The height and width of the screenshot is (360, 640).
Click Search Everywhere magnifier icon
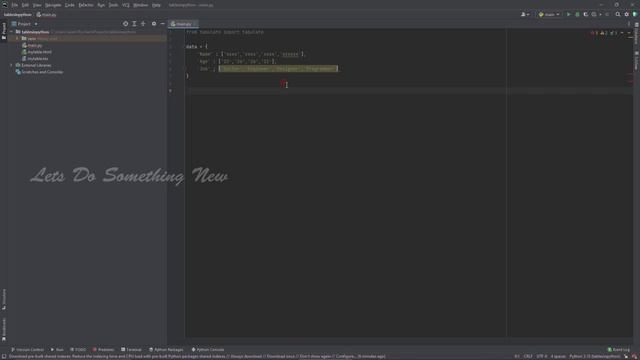click(x=618, y=15)
